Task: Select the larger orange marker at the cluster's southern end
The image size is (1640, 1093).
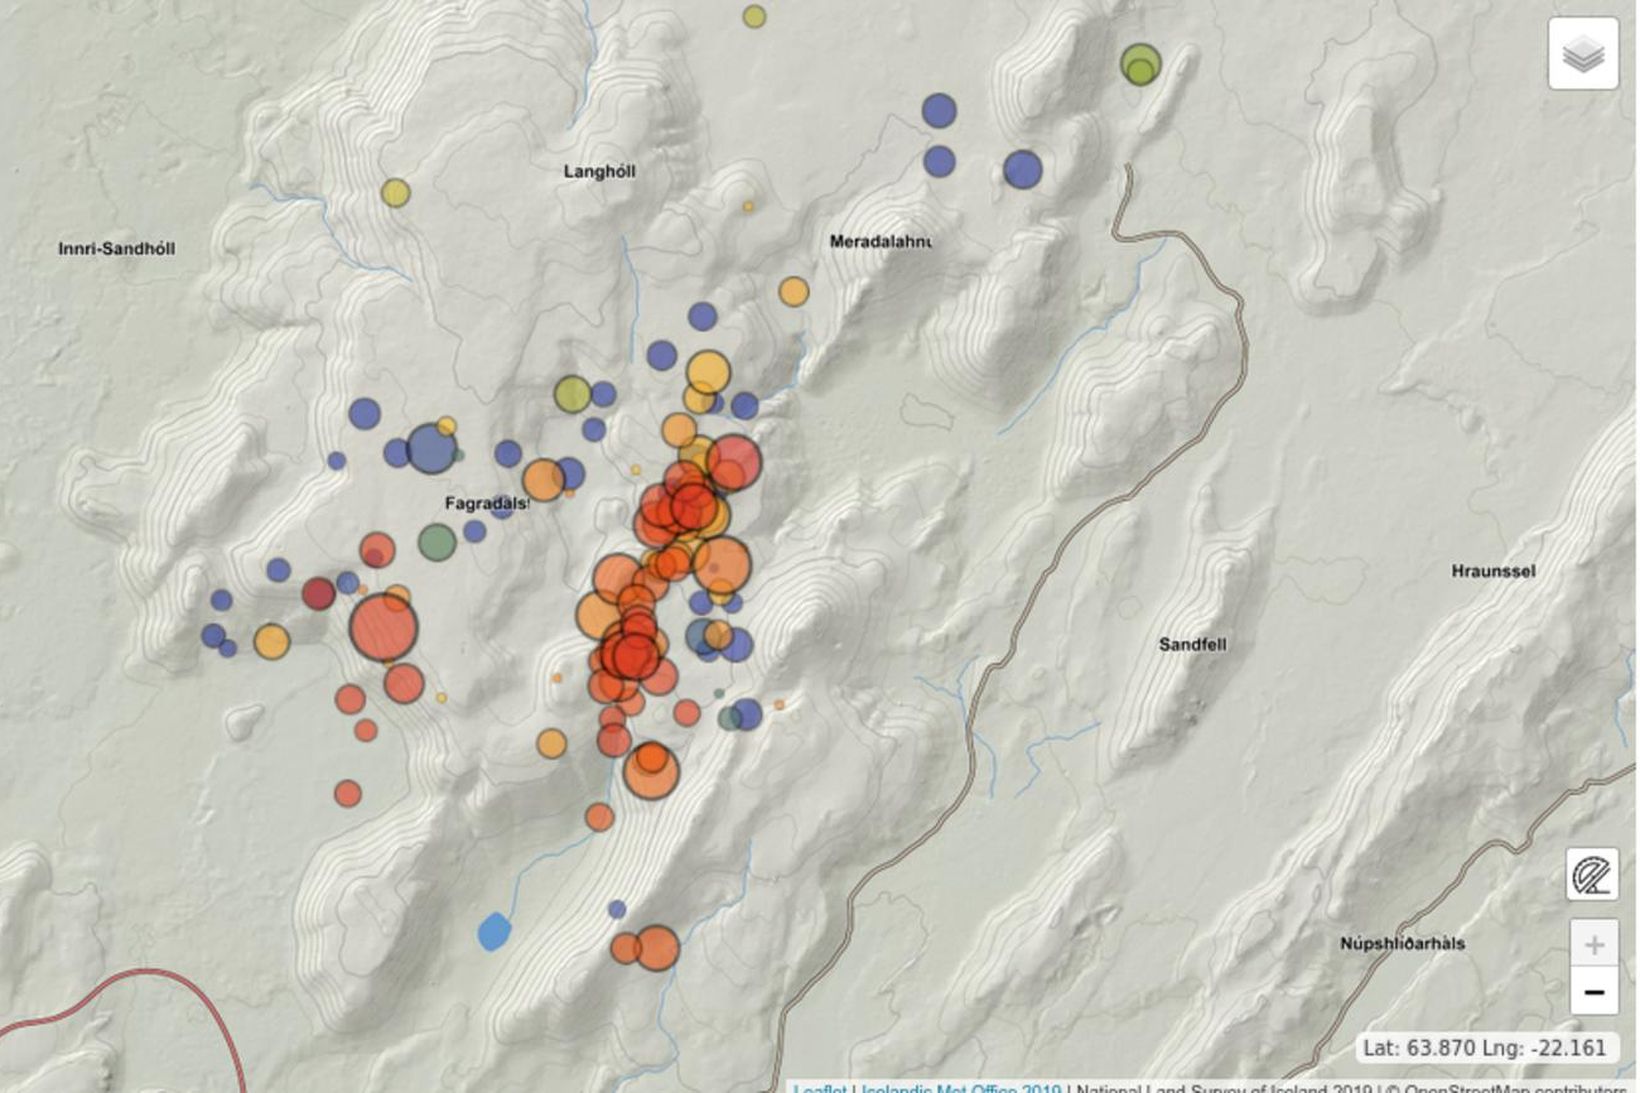Action: click(x=657, y=948)
